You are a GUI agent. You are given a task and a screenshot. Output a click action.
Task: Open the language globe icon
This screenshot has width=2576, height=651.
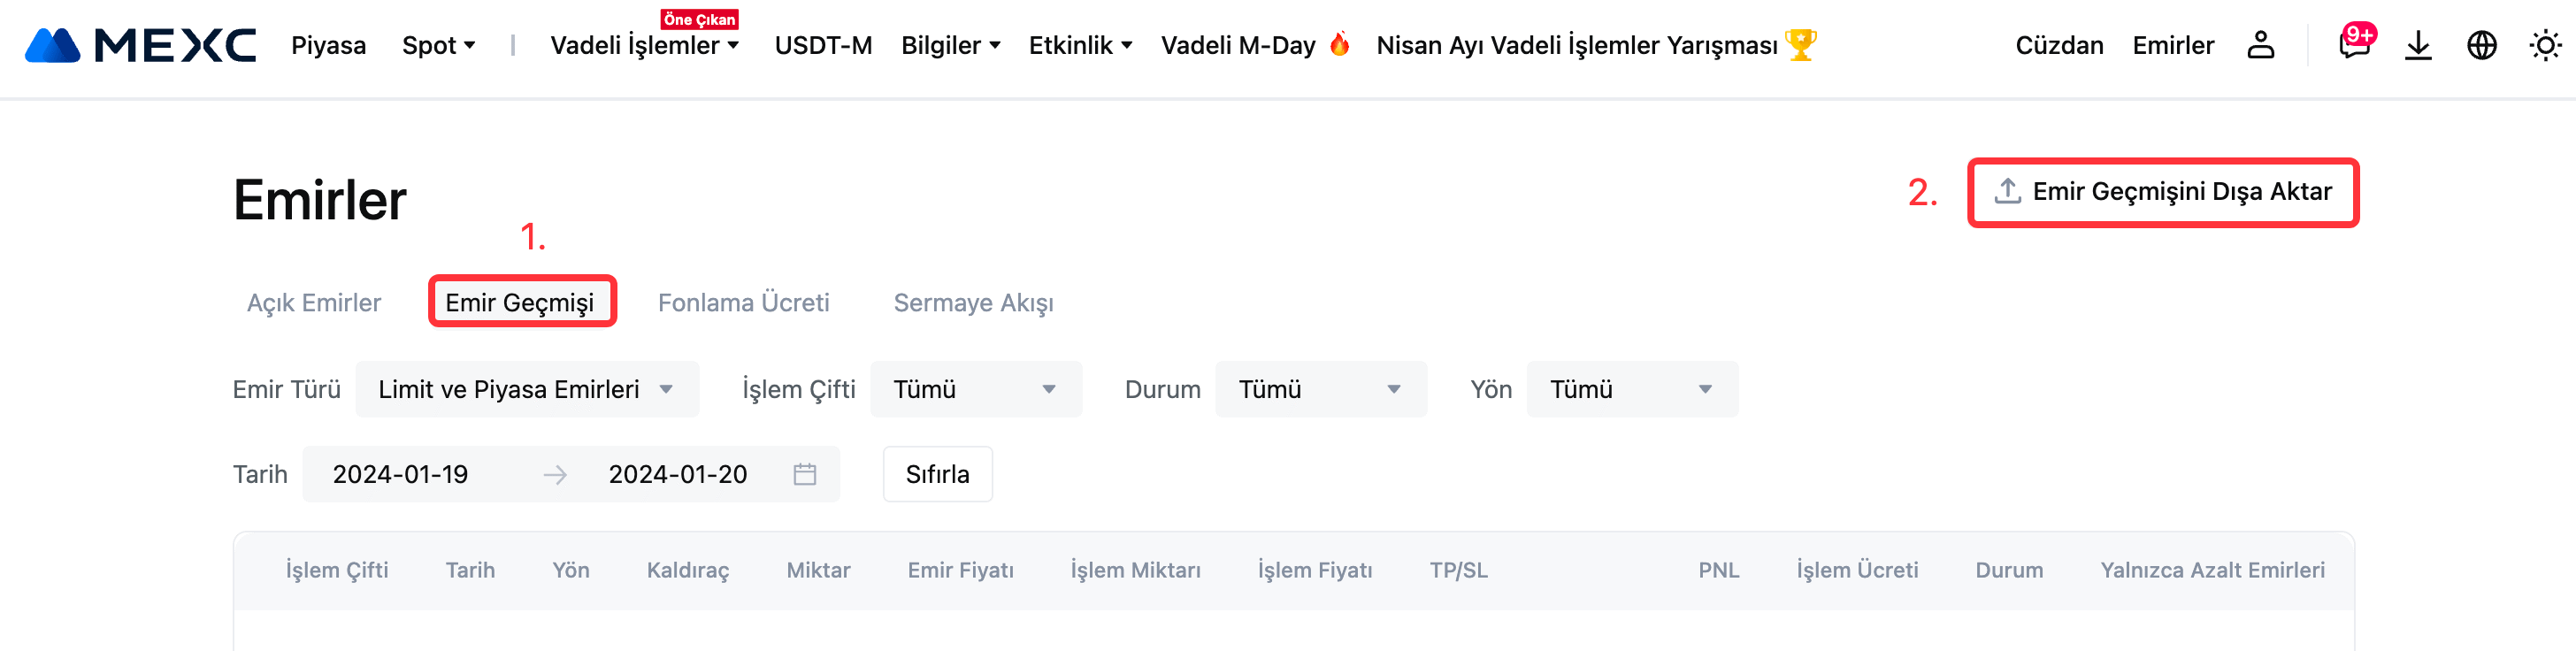(2482, 46)
